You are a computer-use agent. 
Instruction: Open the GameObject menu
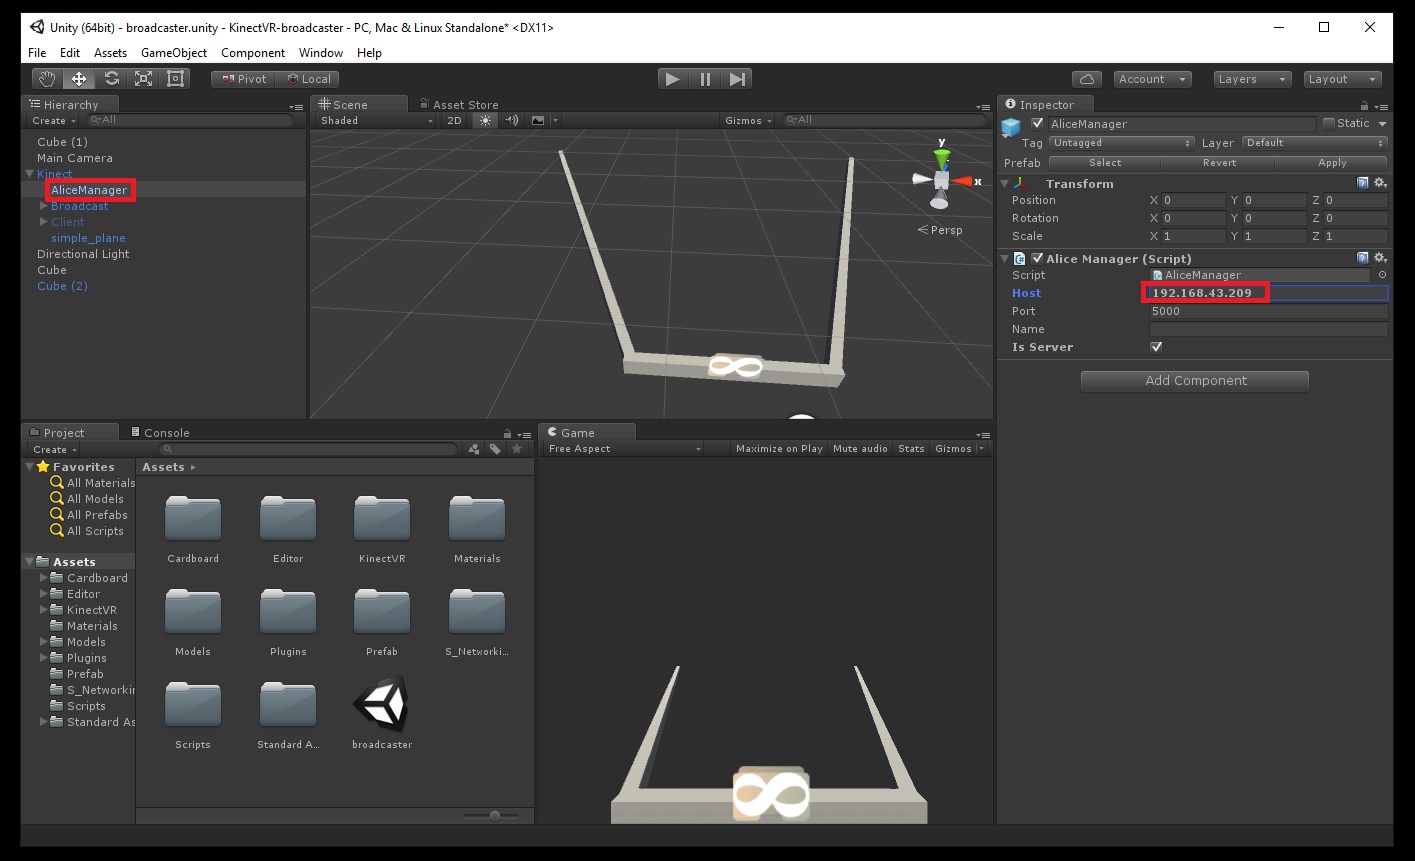point(174,53)
